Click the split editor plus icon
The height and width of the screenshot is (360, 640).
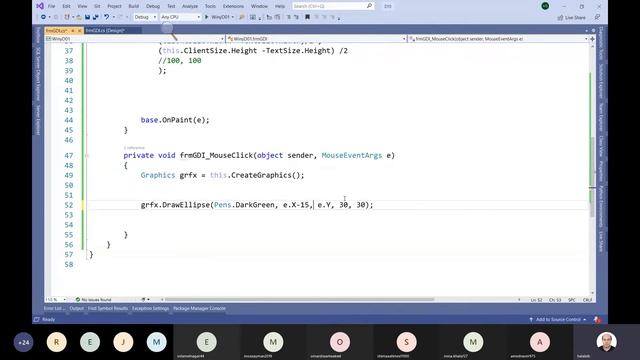[x=592, y=39]
